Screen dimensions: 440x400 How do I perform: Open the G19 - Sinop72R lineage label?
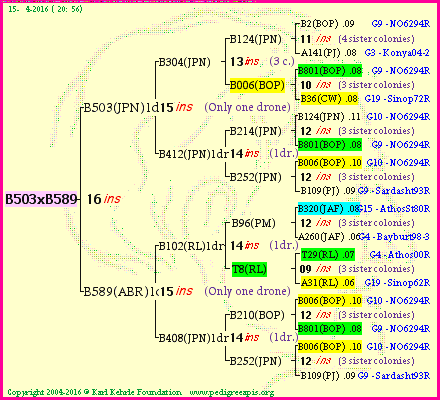(x=397, y=99)
